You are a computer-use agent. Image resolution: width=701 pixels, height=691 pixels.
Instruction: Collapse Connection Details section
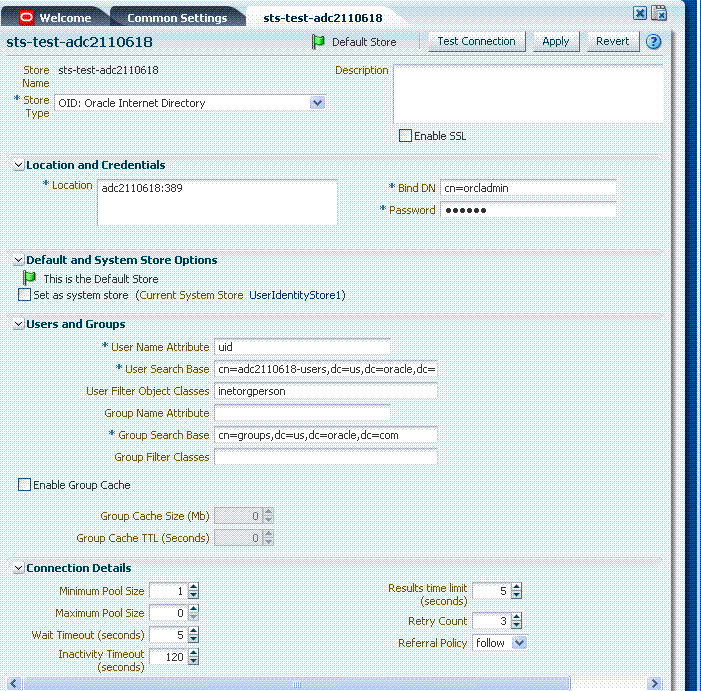coord(18,568)
